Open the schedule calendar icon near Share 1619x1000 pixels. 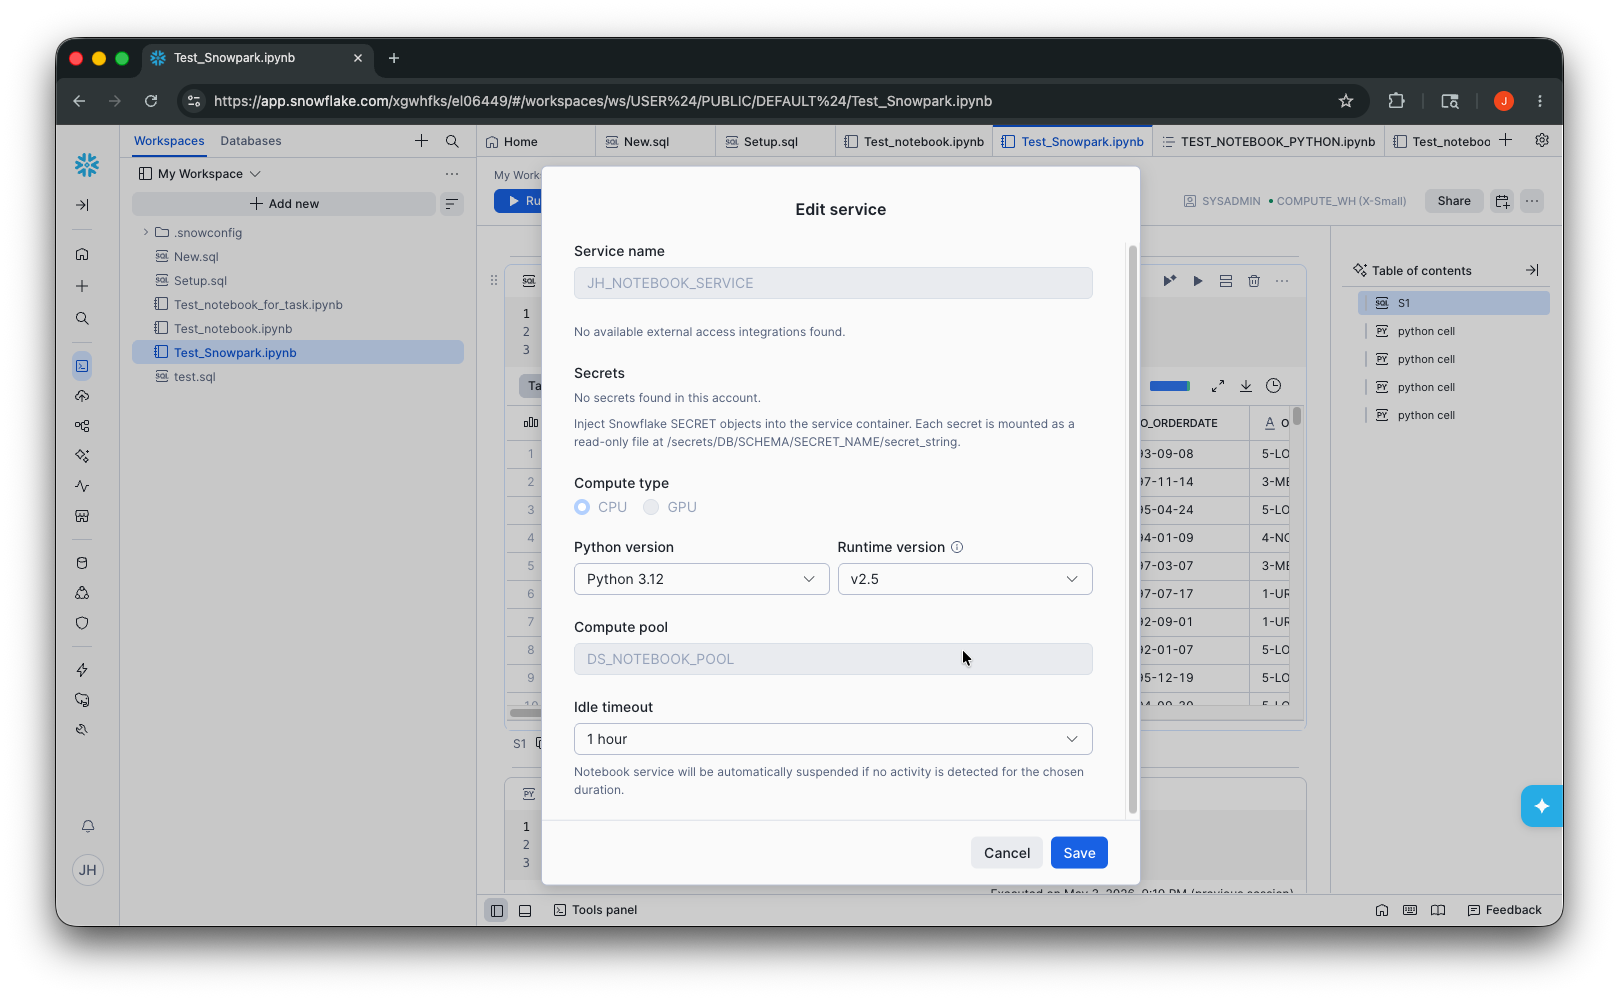pos(1502,201)
